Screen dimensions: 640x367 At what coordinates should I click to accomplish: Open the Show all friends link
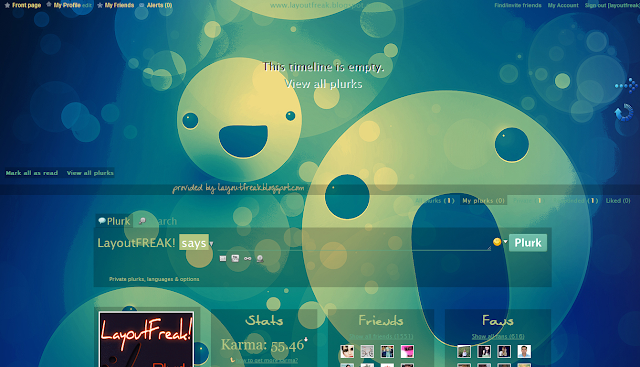pyautogui.click(x=381, y=336)
